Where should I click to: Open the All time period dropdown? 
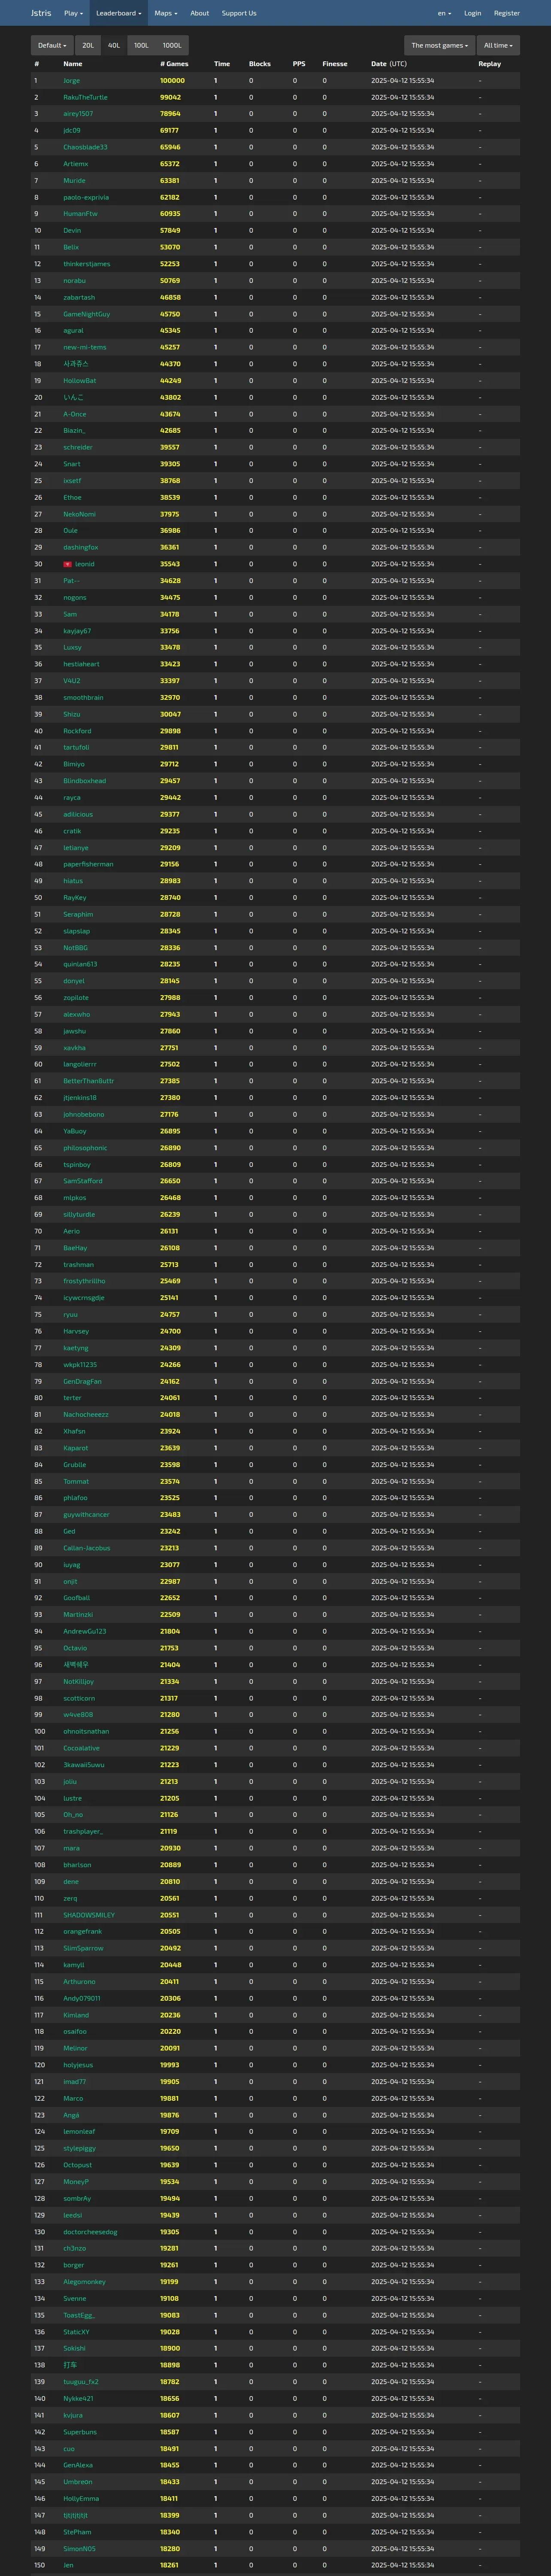point(498,45)
